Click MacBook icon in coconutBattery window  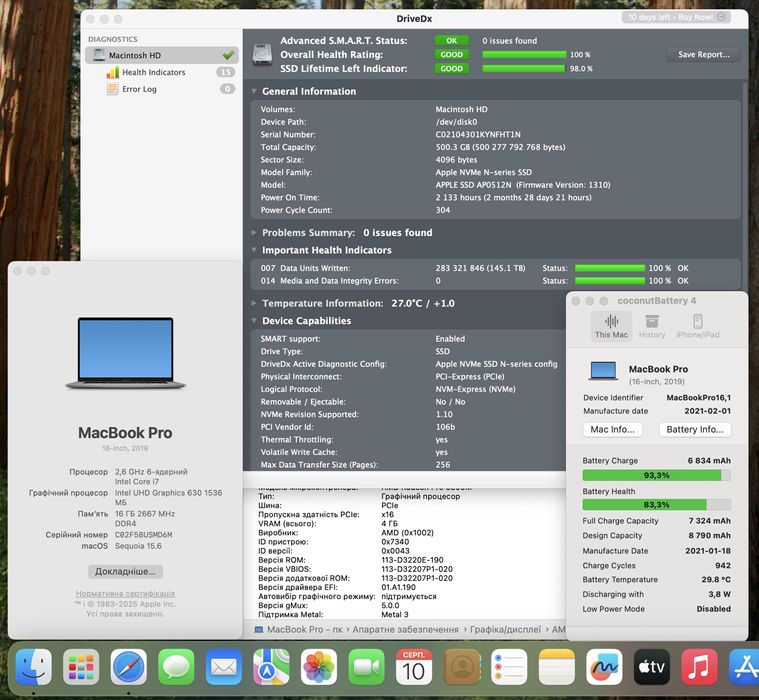pyautogui.click(x=603, y=371)
